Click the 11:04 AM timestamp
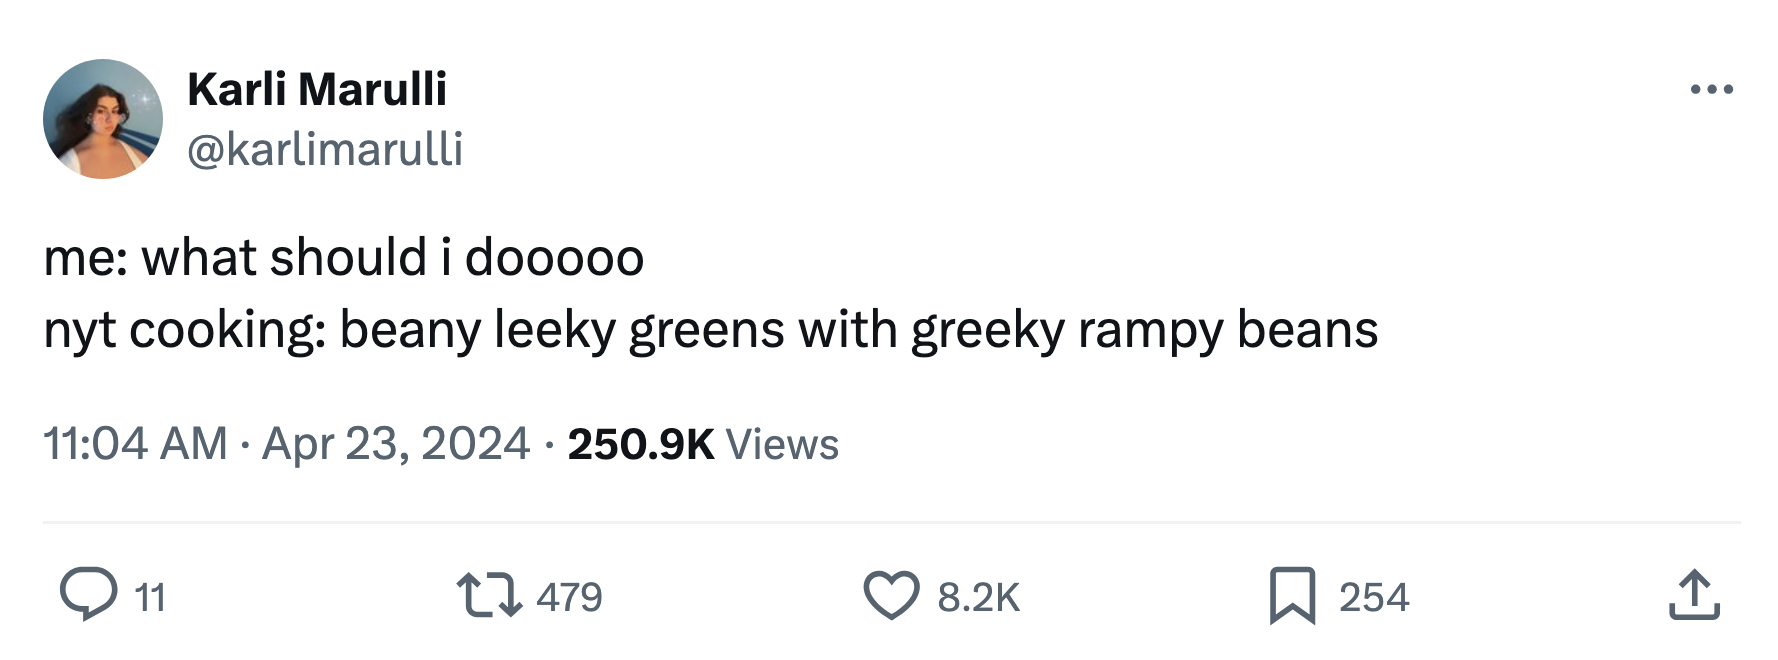This screenshot has height=660, width=1778. click(135, 443)
